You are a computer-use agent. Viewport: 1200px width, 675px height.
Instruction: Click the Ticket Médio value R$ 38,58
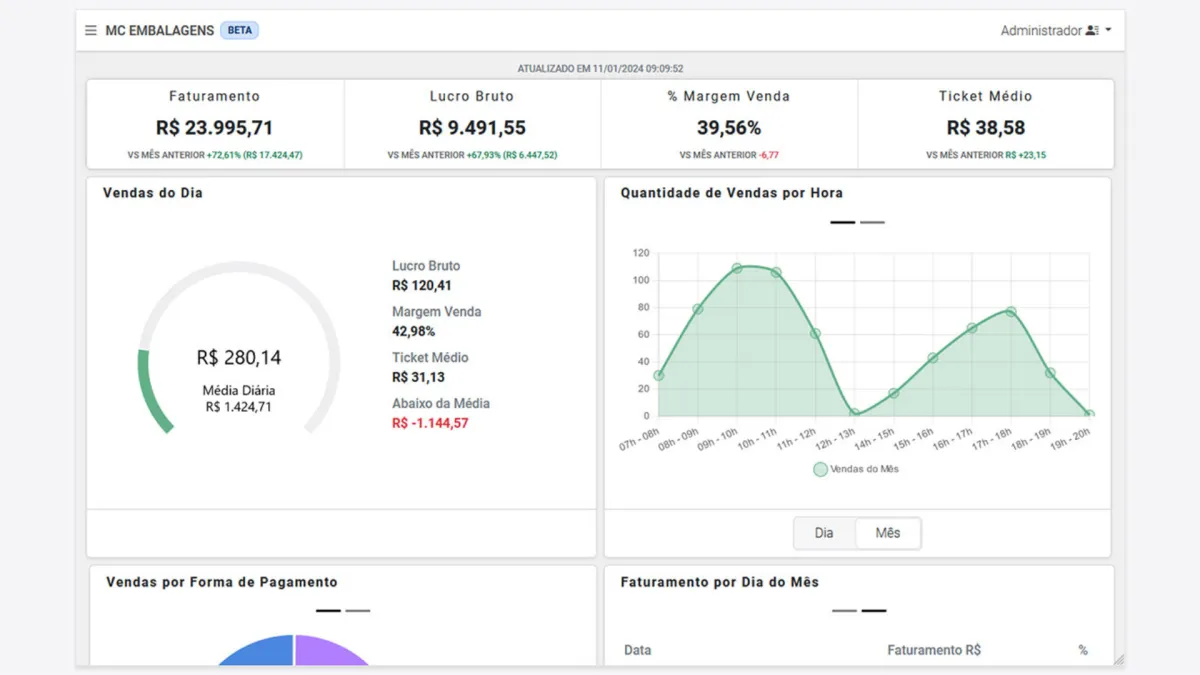tap(986, 128)
